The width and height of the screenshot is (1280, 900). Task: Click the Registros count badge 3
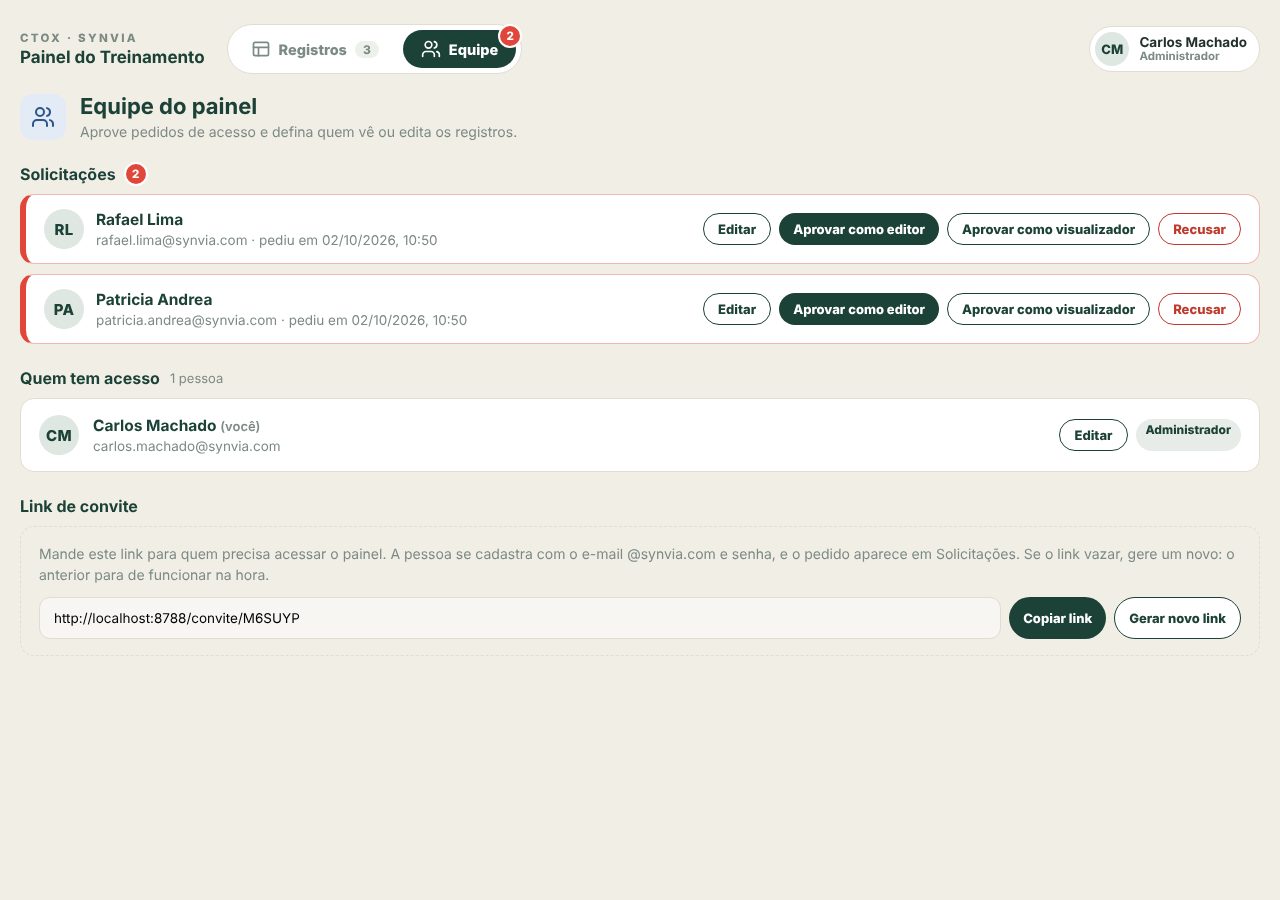367,49
